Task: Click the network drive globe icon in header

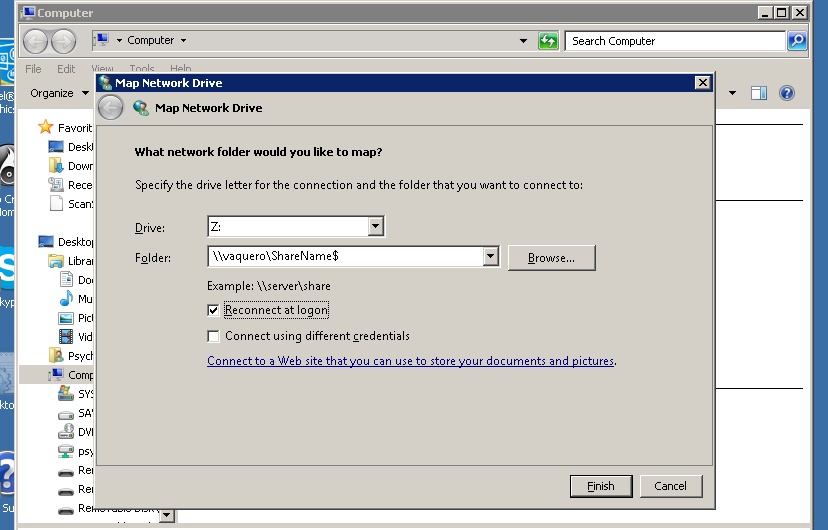Action: 141,108
